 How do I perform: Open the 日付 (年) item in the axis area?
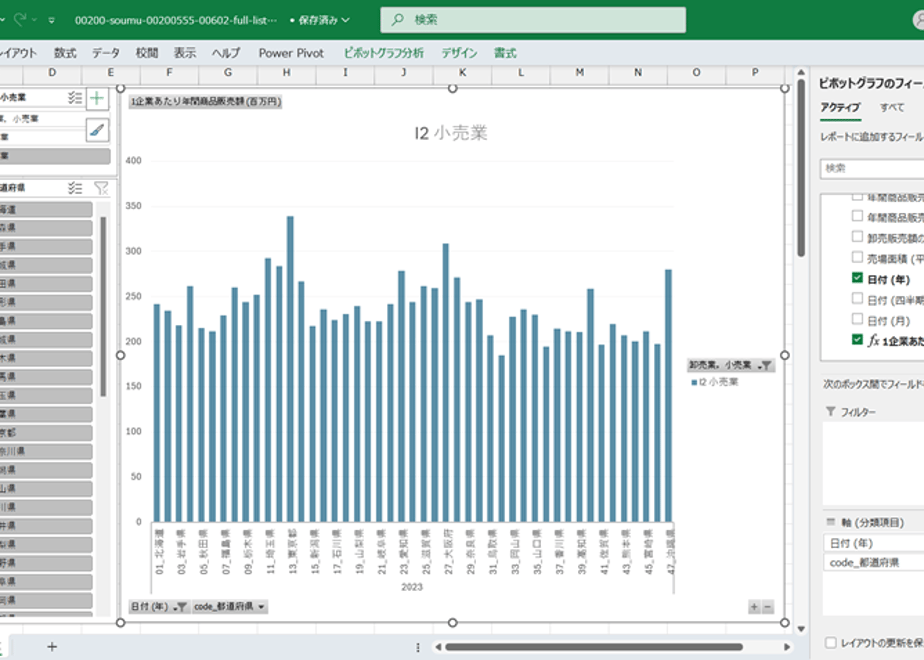point(873,543)
